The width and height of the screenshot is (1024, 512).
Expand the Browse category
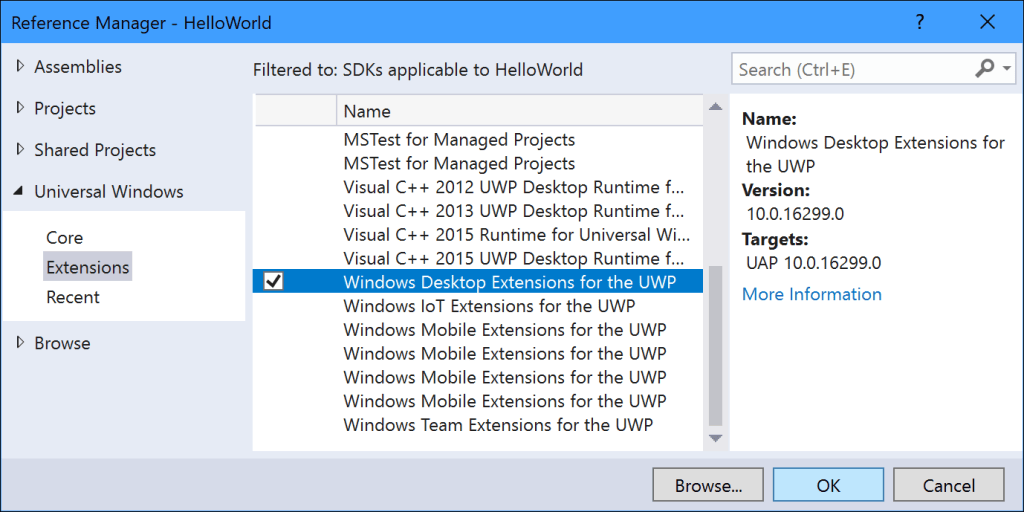[x=20, y=343]
